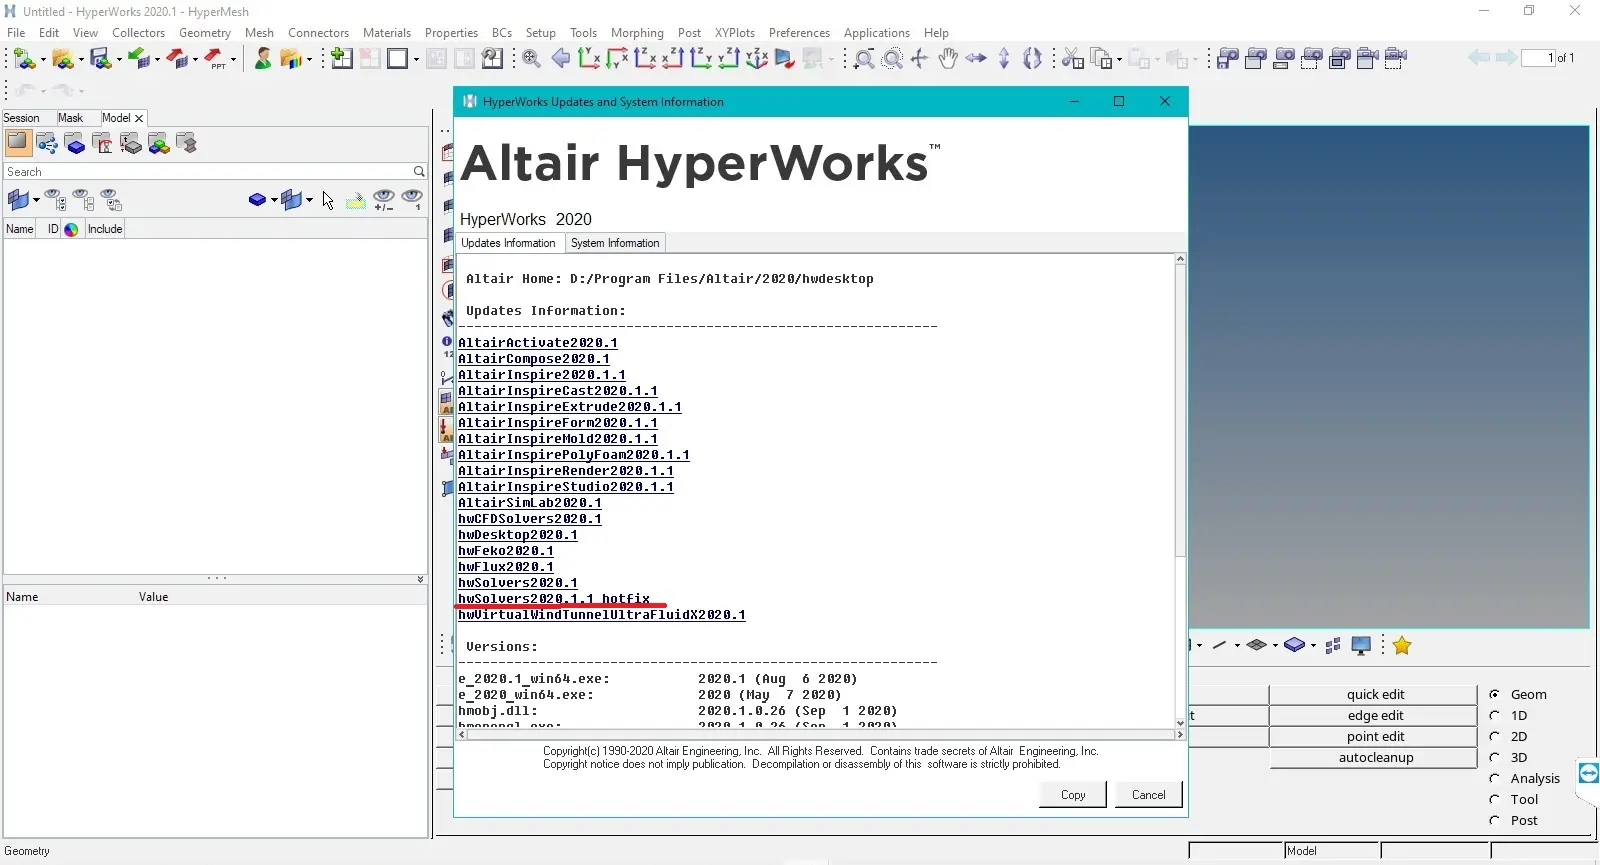Expand the collapse chevron below the browser list
1600x865 pixels.
click(420, 579)
